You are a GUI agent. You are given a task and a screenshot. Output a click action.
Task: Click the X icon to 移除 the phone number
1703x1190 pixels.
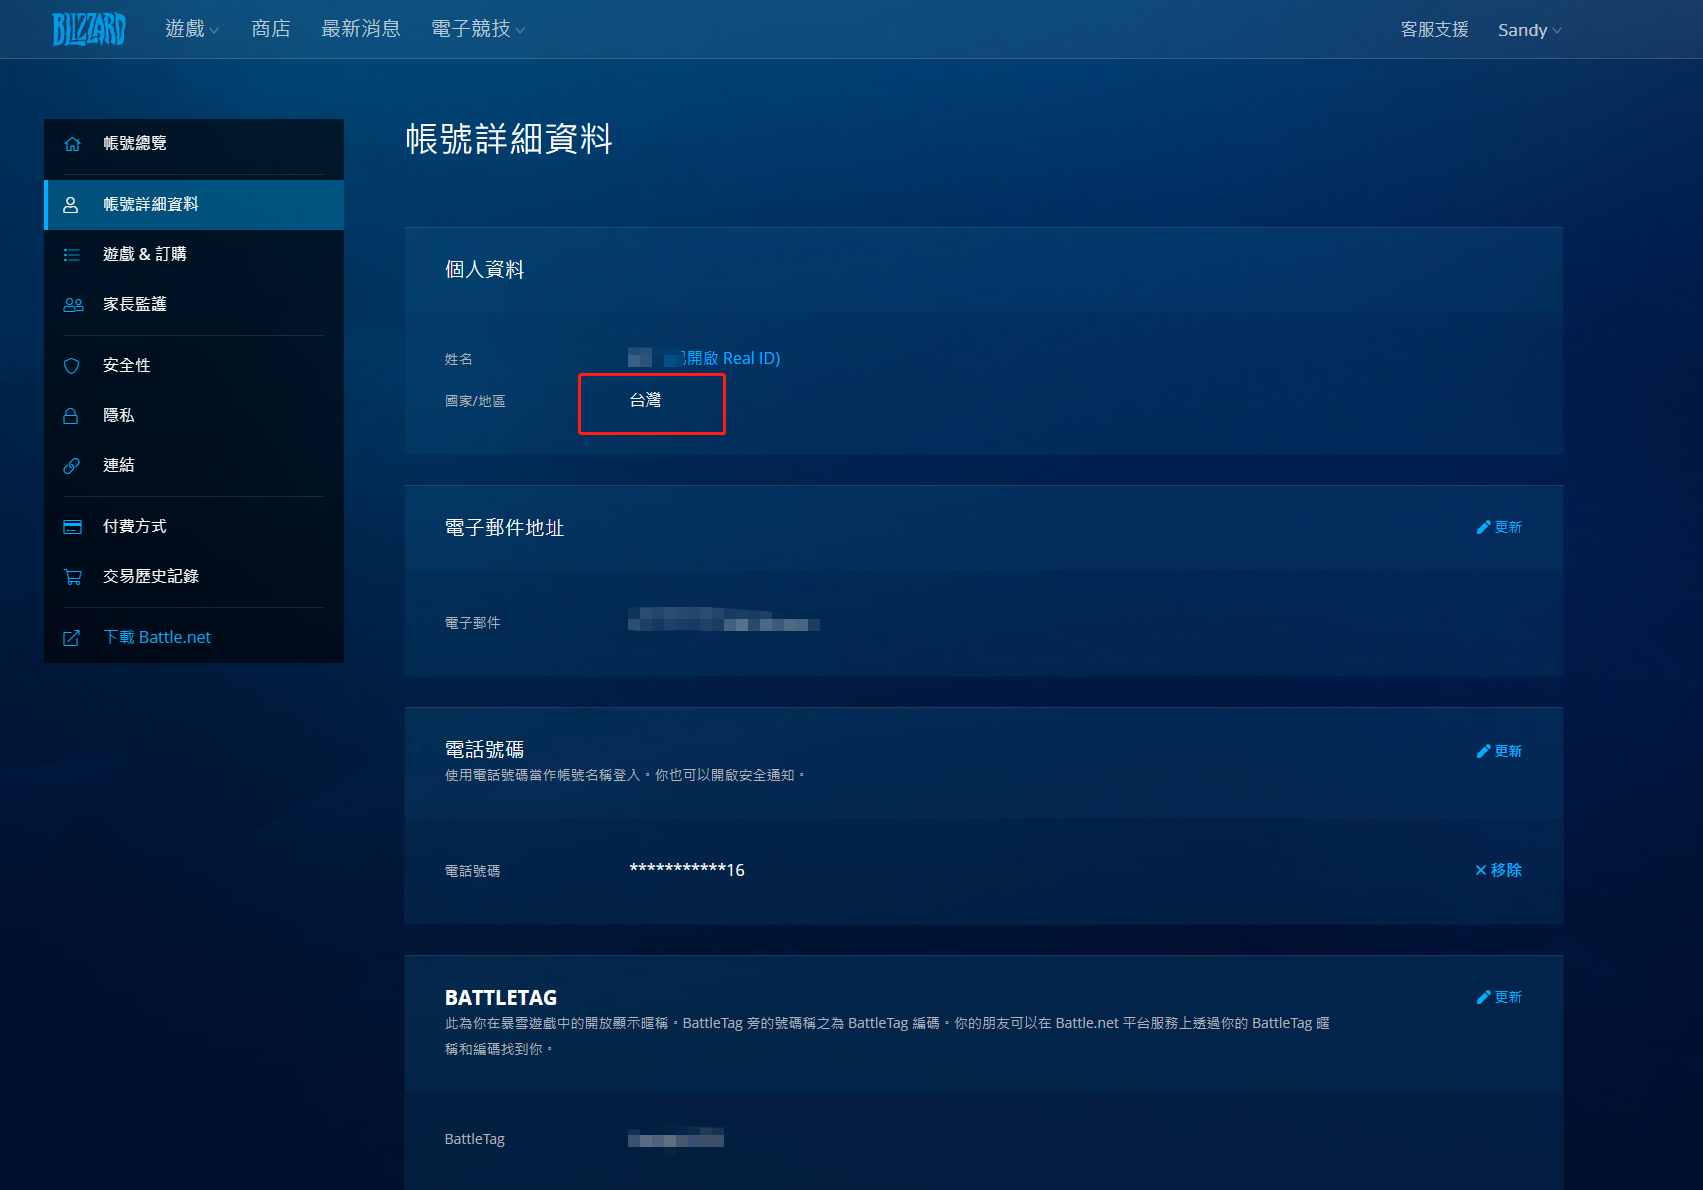(1480, 870)
